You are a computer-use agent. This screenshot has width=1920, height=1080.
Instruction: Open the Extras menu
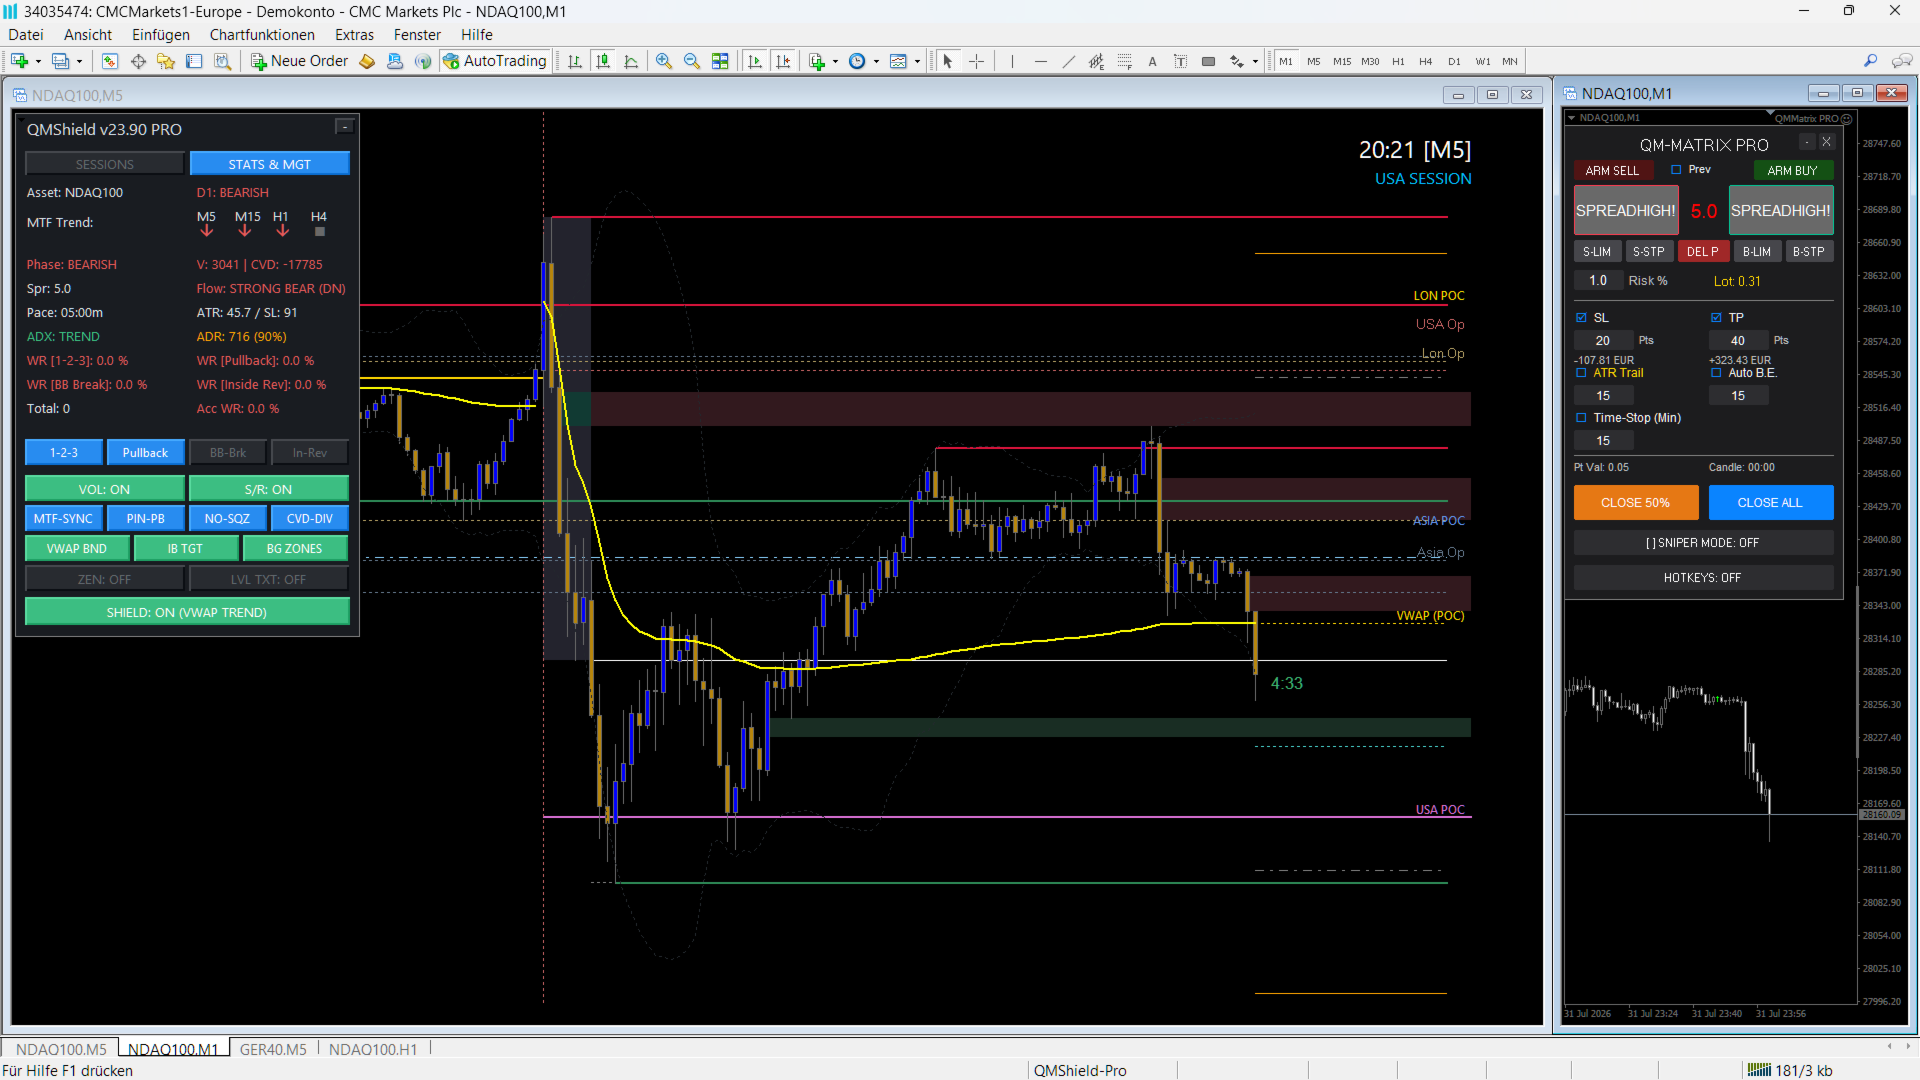(x=354, y=35)
